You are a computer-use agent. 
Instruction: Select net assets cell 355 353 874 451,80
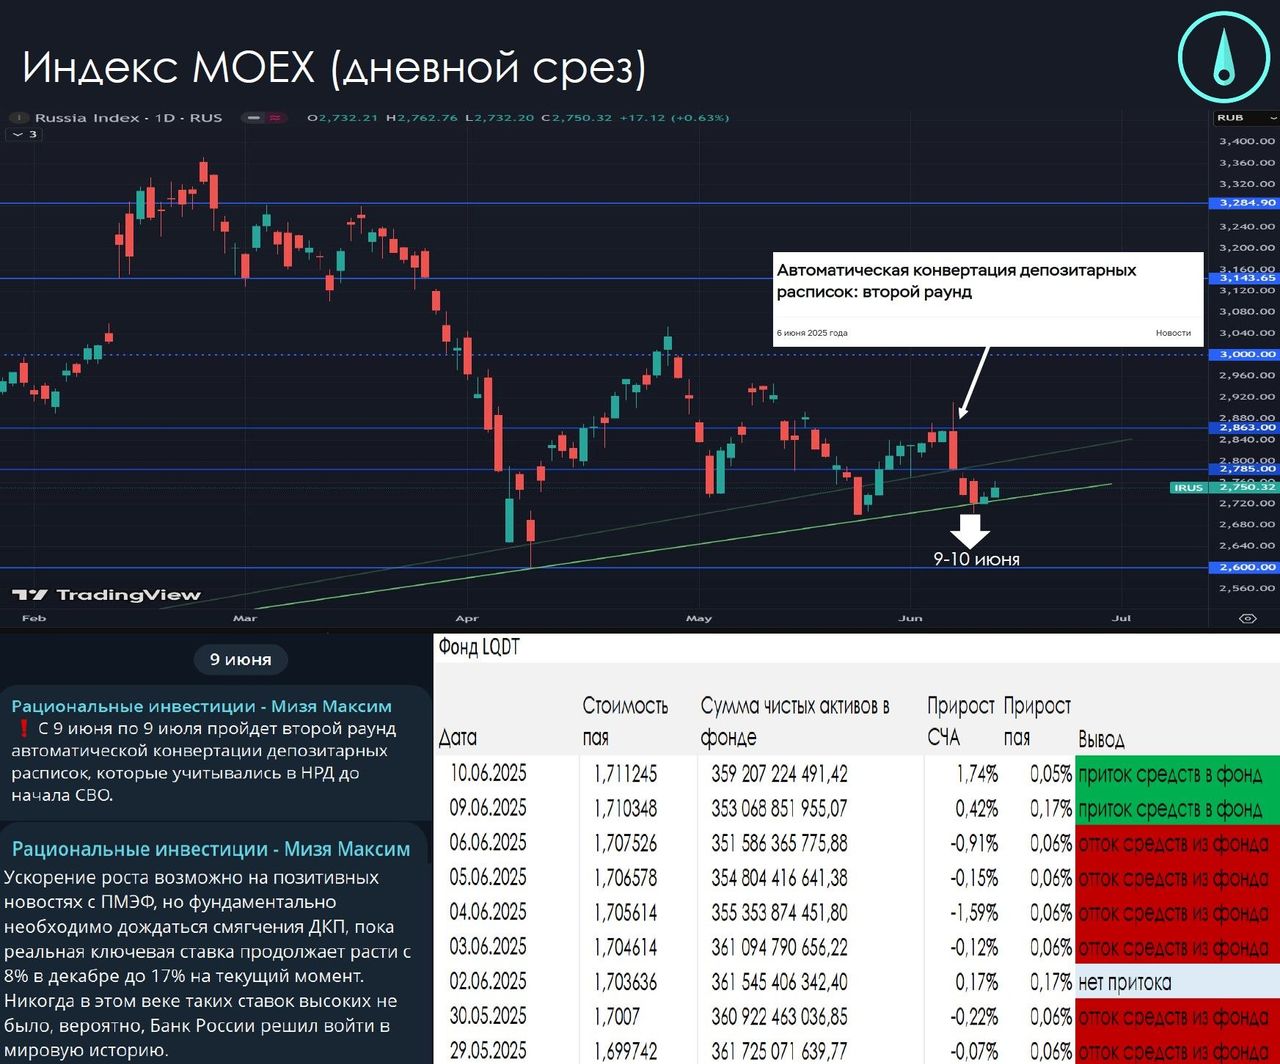click(x=779, y=912)
